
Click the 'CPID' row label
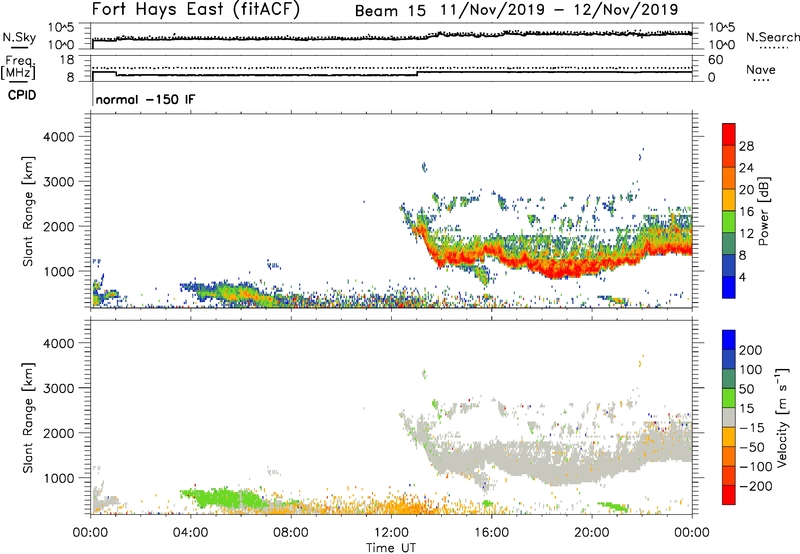pyautogui.click(x=22, y=95)
